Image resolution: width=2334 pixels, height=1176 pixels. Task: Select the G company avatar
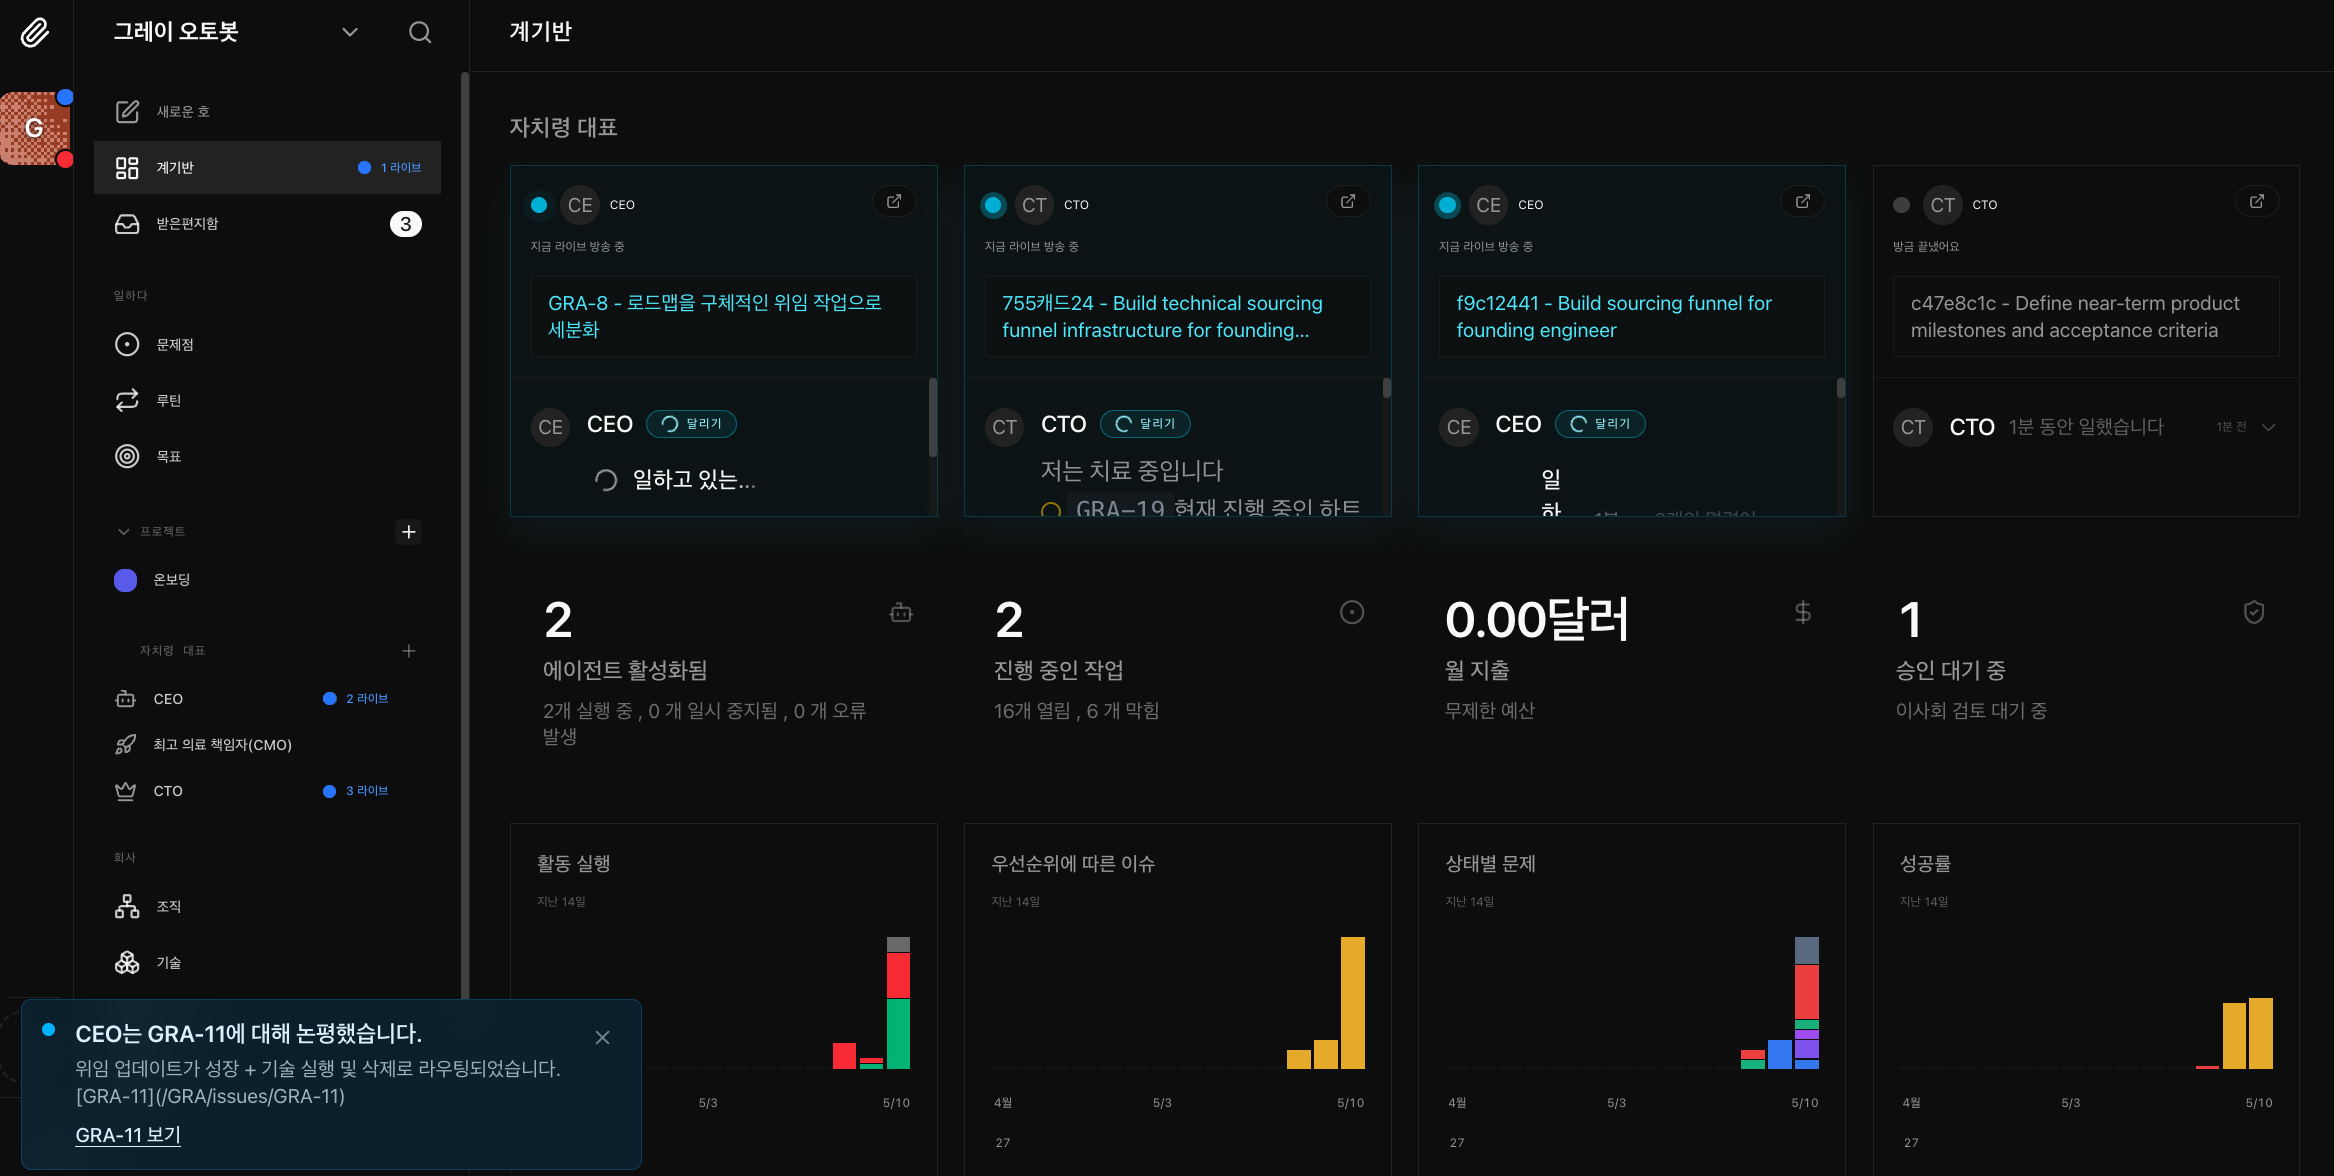(36, 128)
